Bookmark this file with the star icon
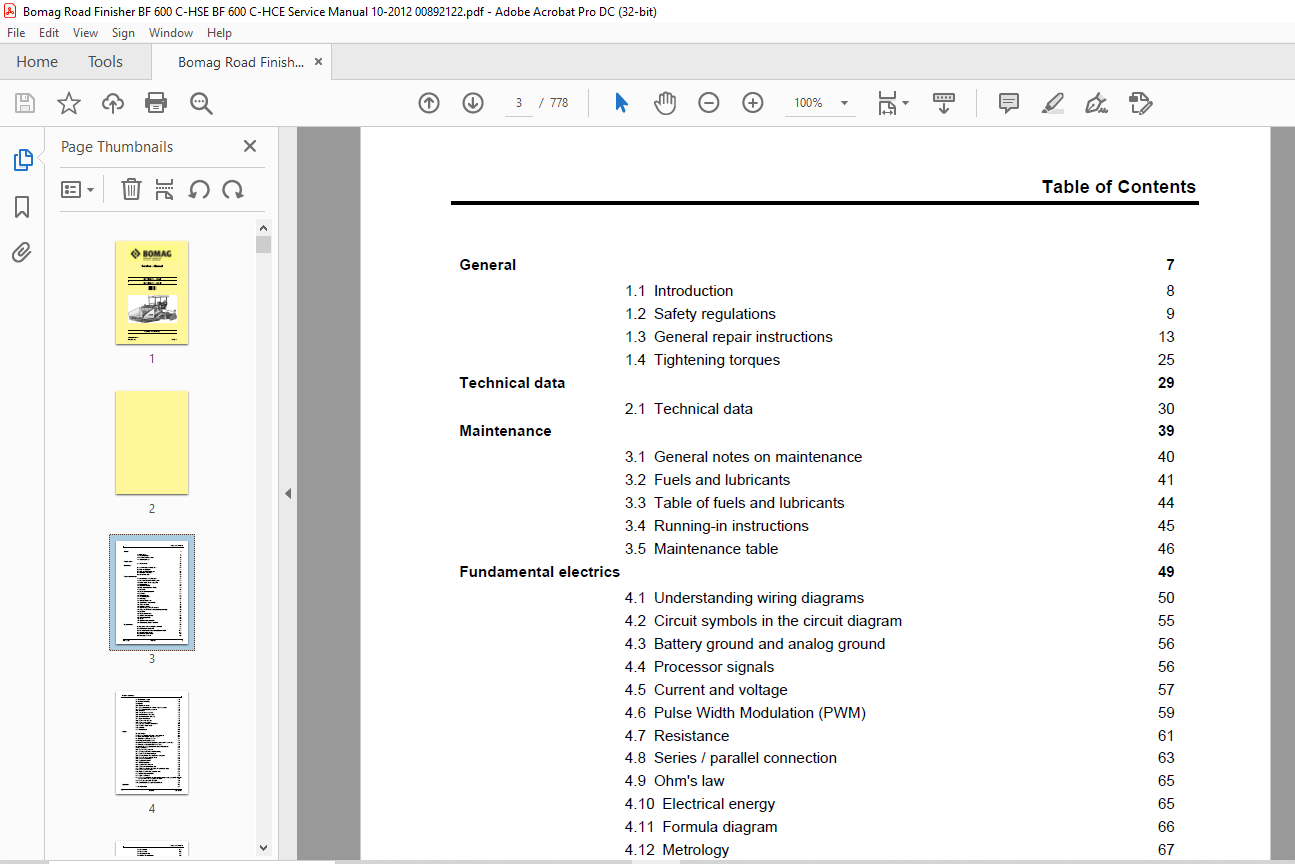Screen dimensions: 1295x864 pyautogui.click(x=69, y=103)
